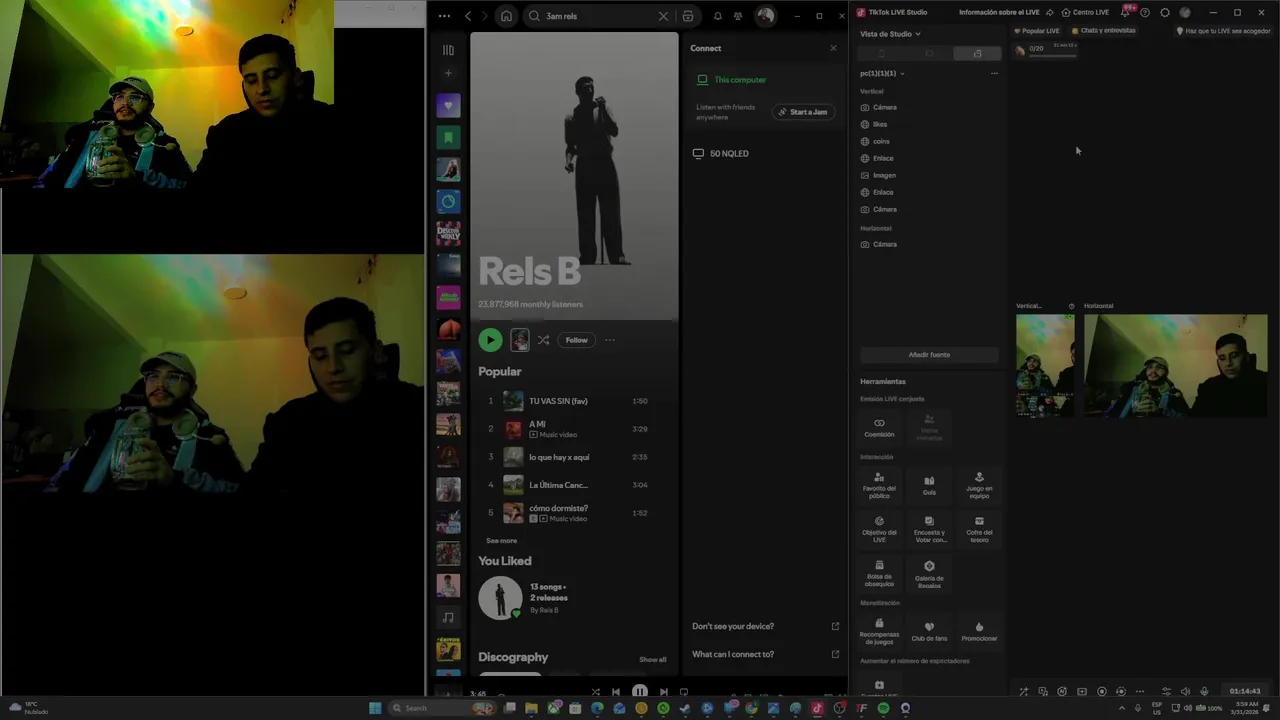The image size is (1280, 720).
Task: Click the Añadir fuente button
Action: coord(929,355)
